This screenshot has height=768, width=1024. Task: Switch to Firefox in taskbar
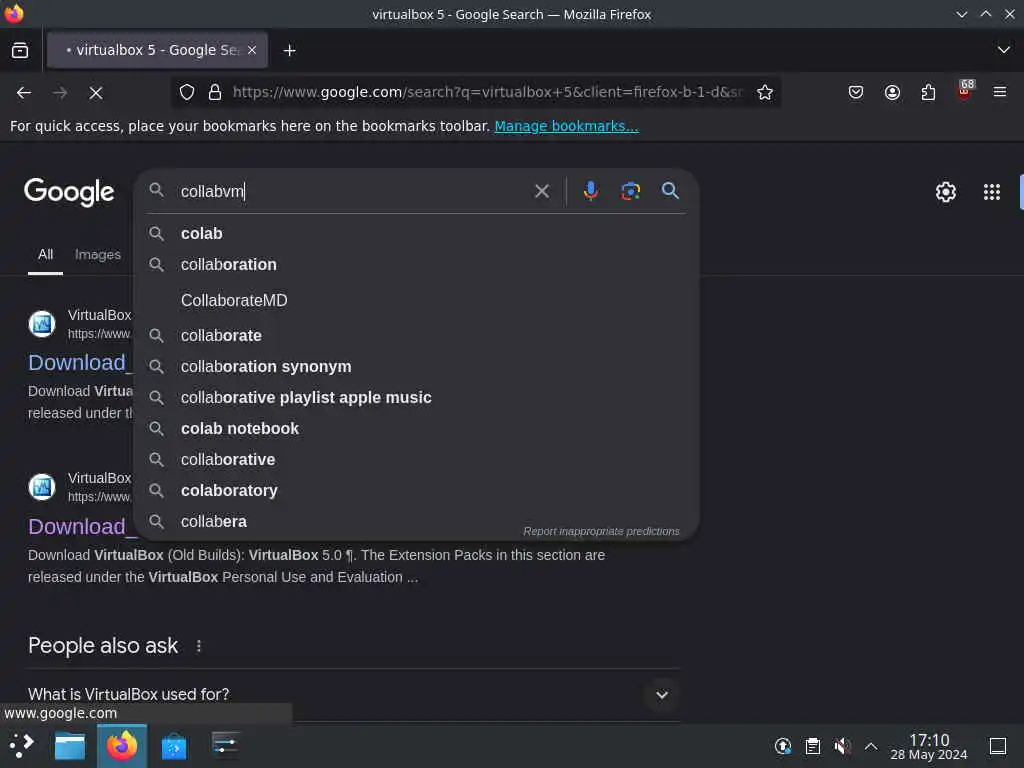coord(122,746)
